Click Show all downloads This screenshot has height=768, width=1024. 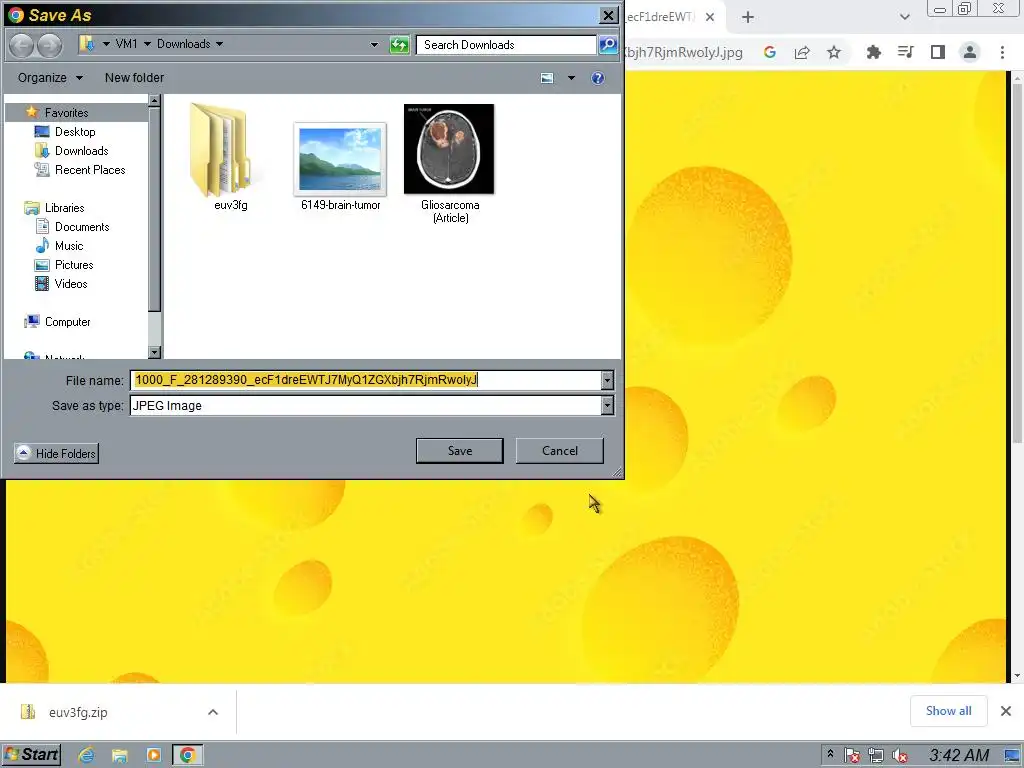(x=948, y=711)
